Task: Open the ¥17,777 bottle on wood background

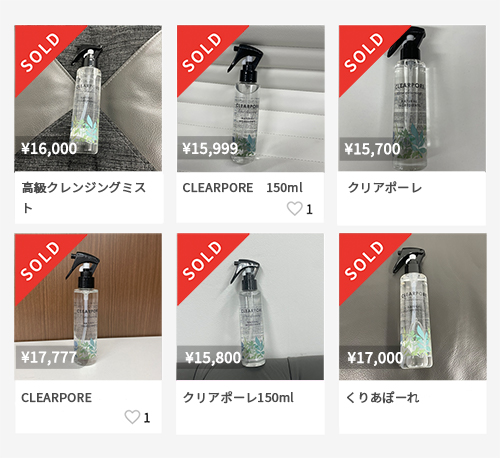Action: [88, 307]
